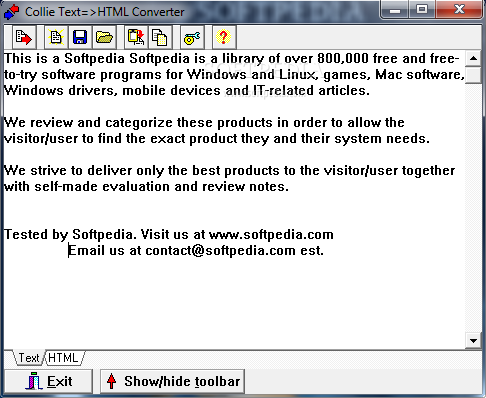This screenshot has width=486, height=398.
Task: Create a new document with the toolbar icon
Action: point(56,37)
